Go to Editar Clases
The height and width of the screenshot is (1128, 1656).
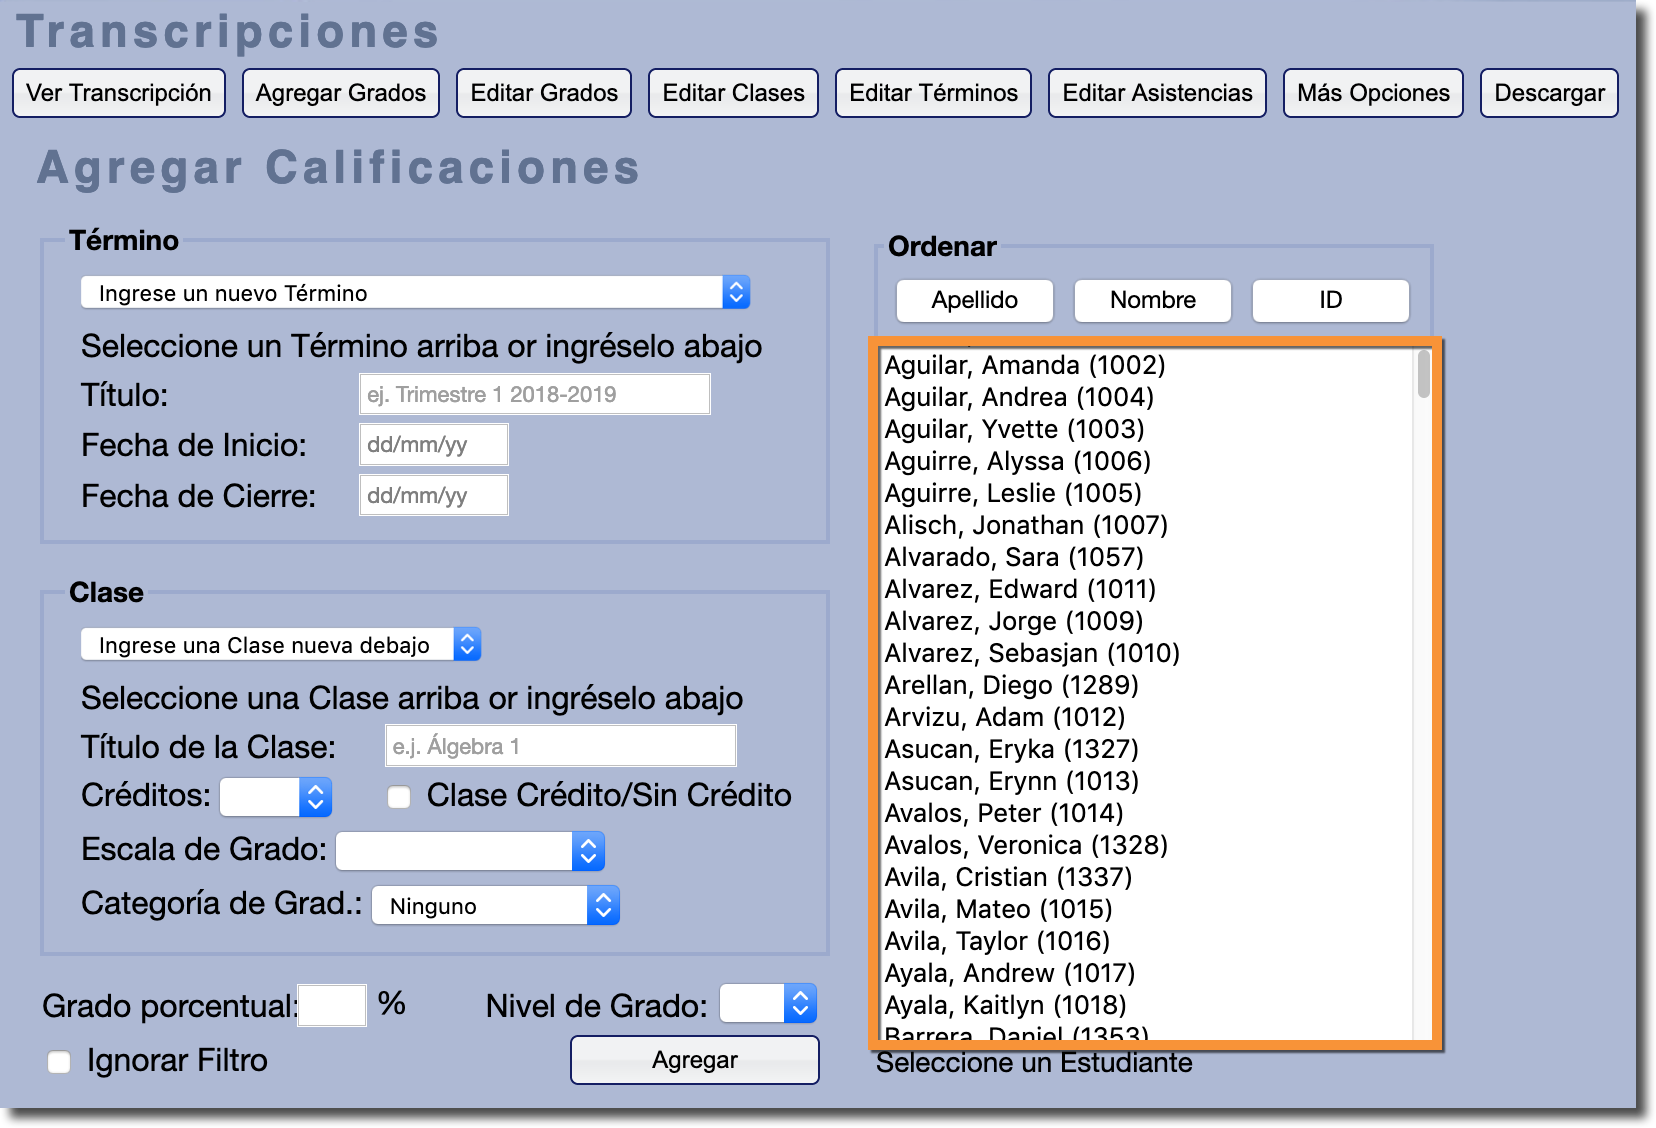(733, 93)
